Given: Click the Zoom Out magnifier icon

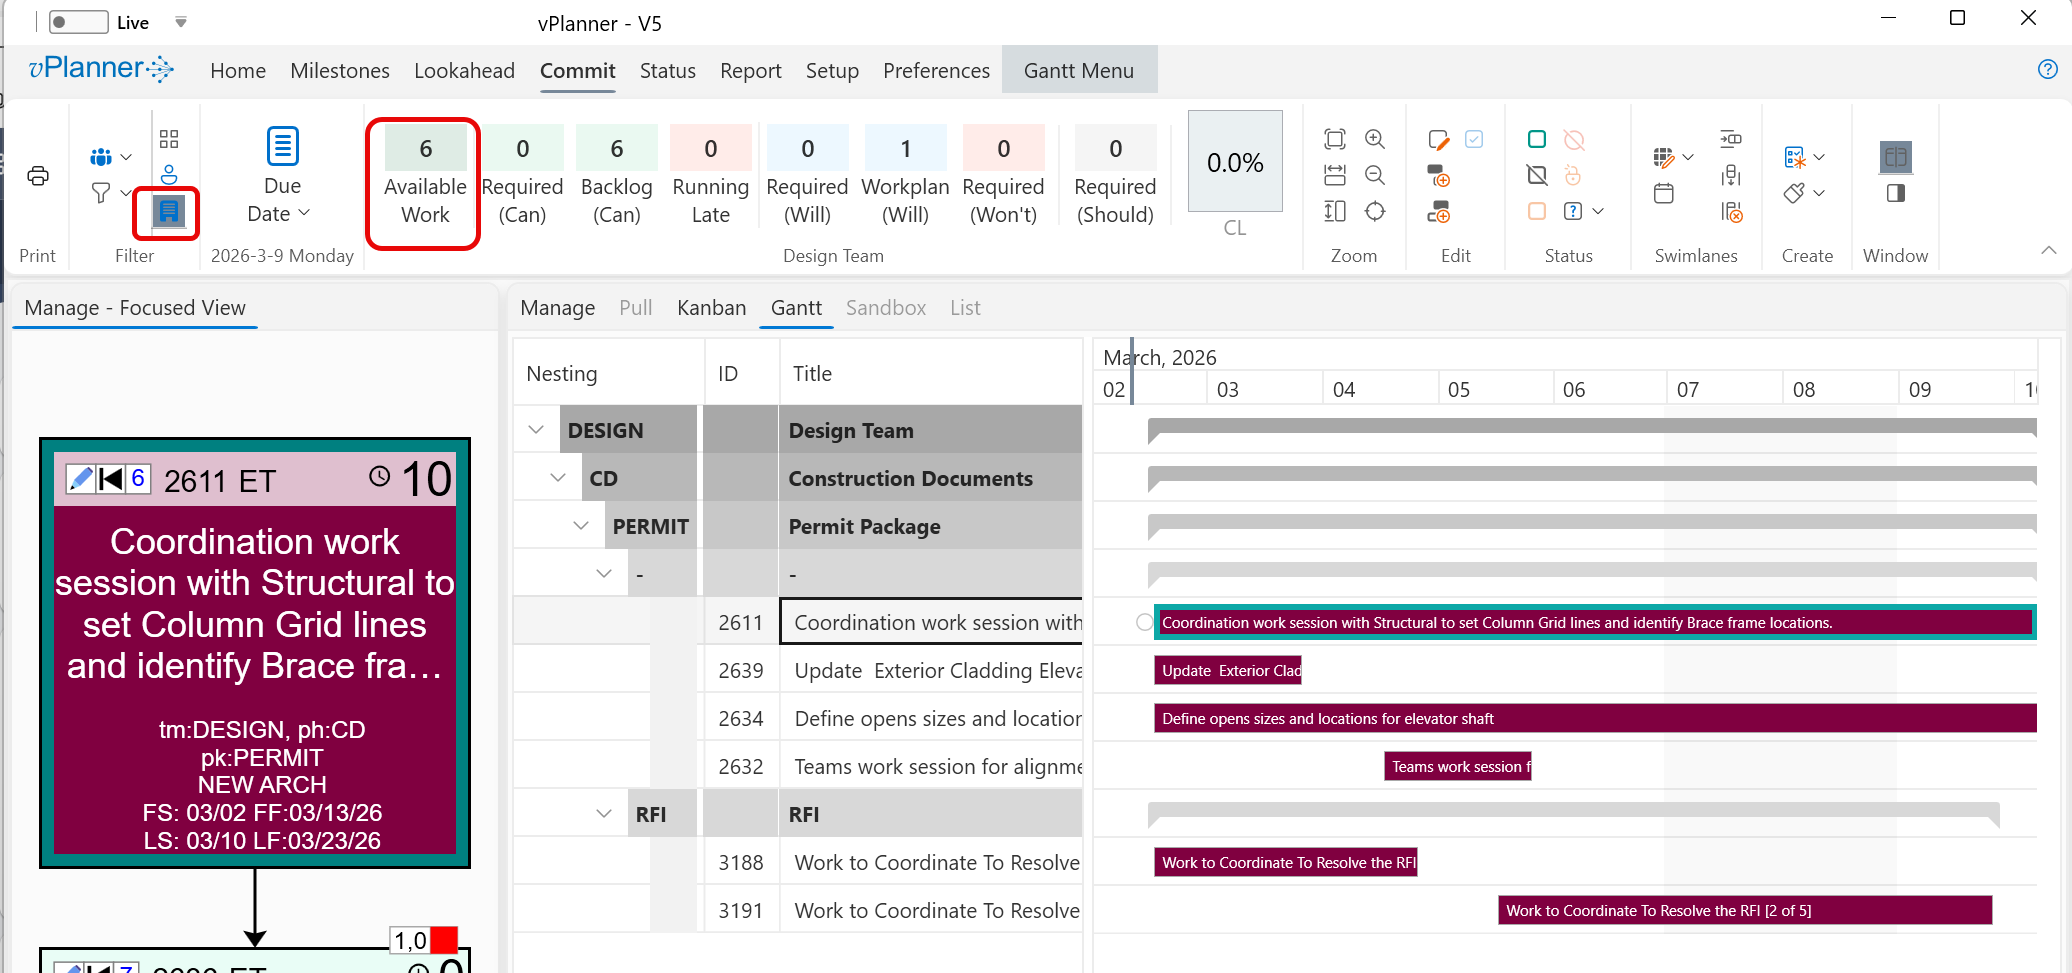Looking at the screenshot, I should (x=1375, y=175).
